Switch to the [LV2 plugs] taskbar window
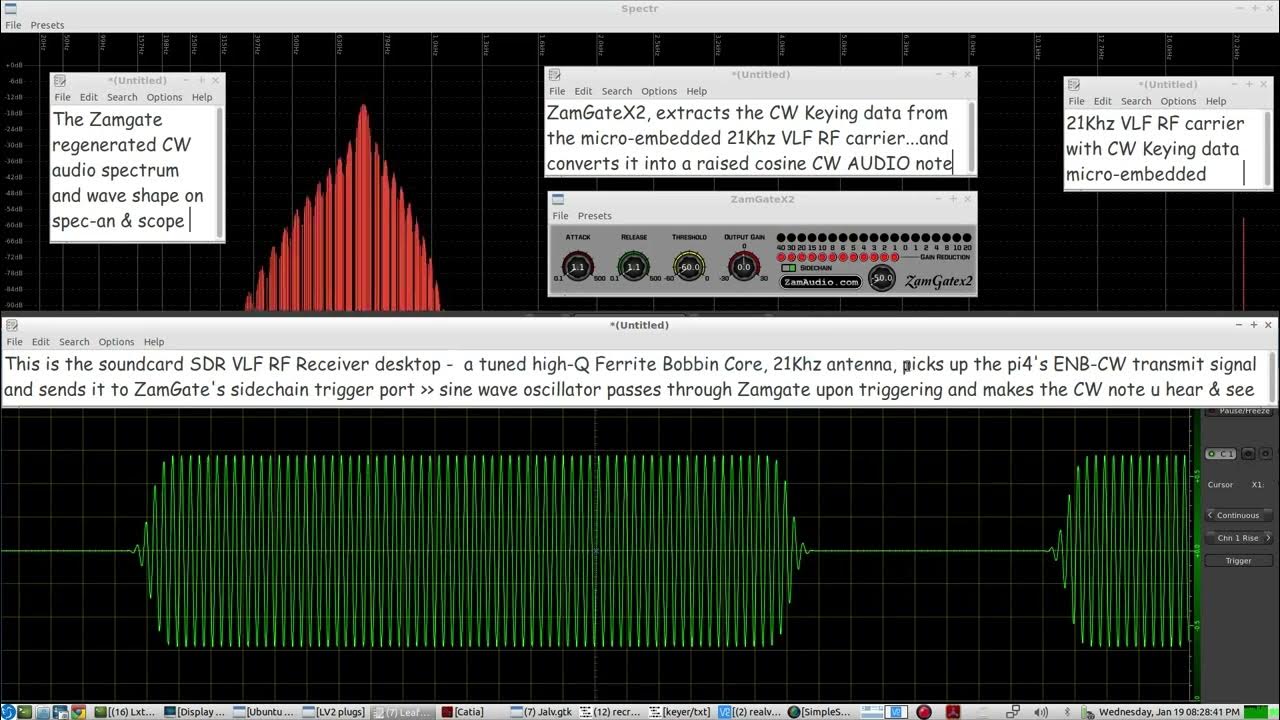1280x720 pixels. coord(334,712)
